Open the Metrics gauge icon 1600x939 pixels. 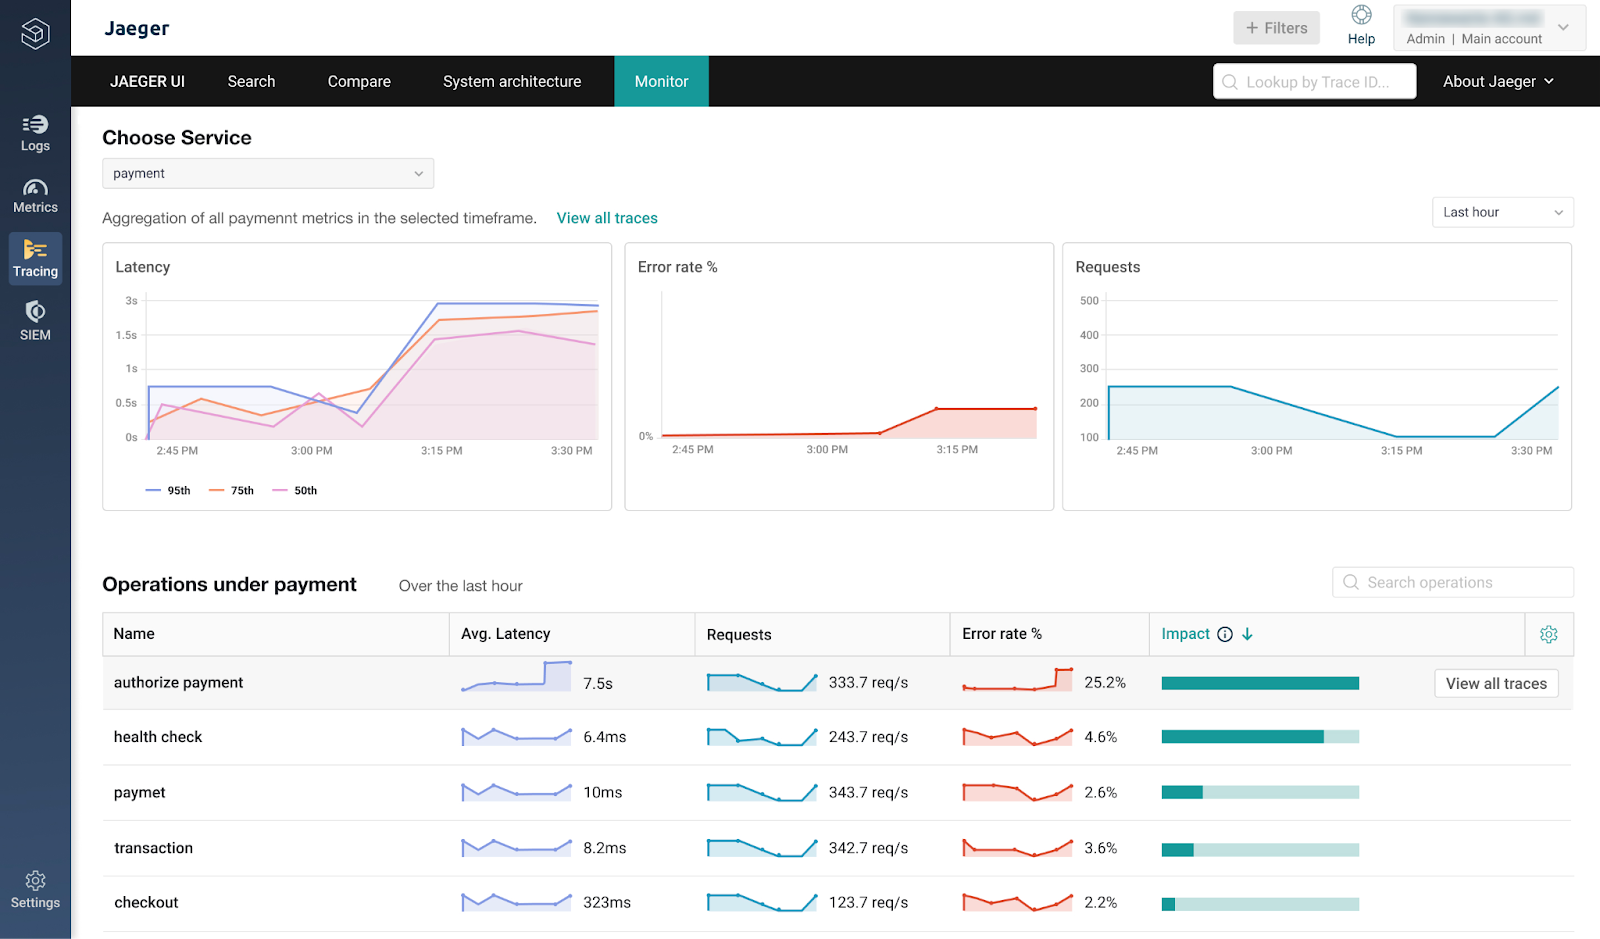click(35, 187)
